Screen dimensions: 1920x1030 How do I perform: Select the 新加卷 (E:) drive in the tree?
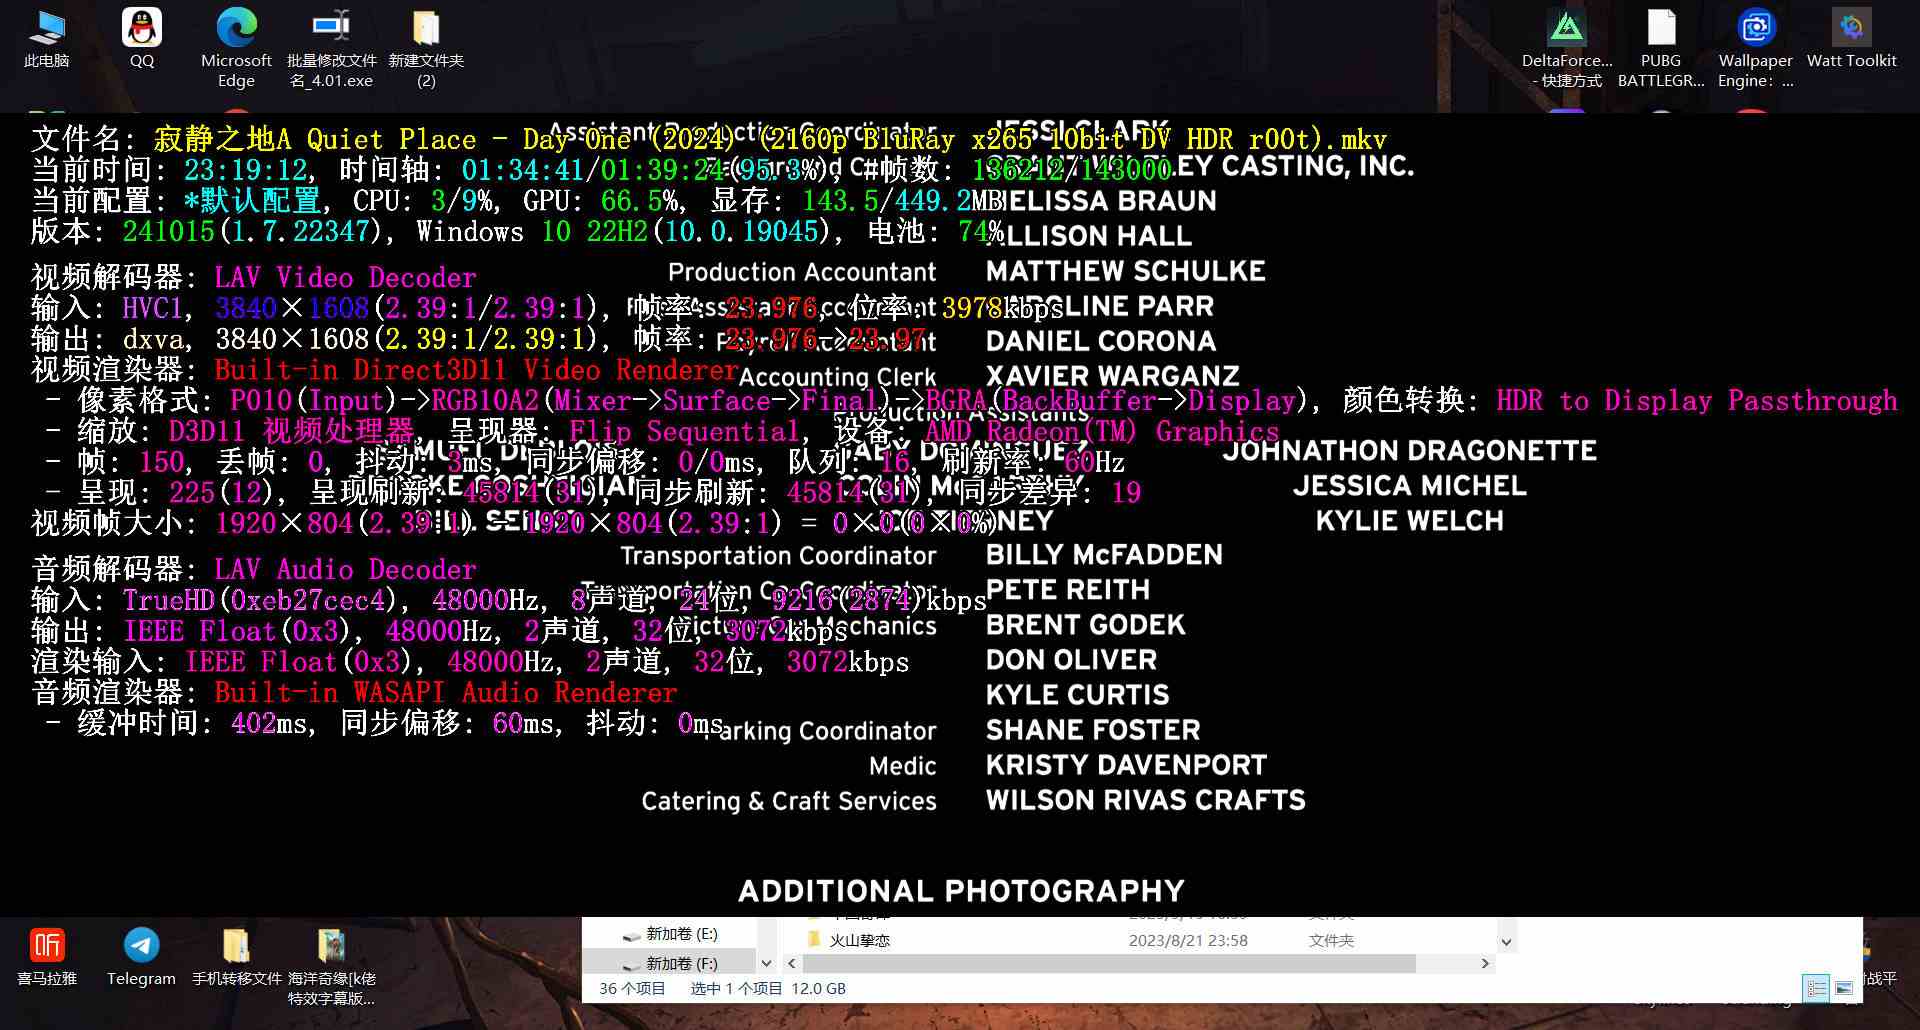click(681, 934)
